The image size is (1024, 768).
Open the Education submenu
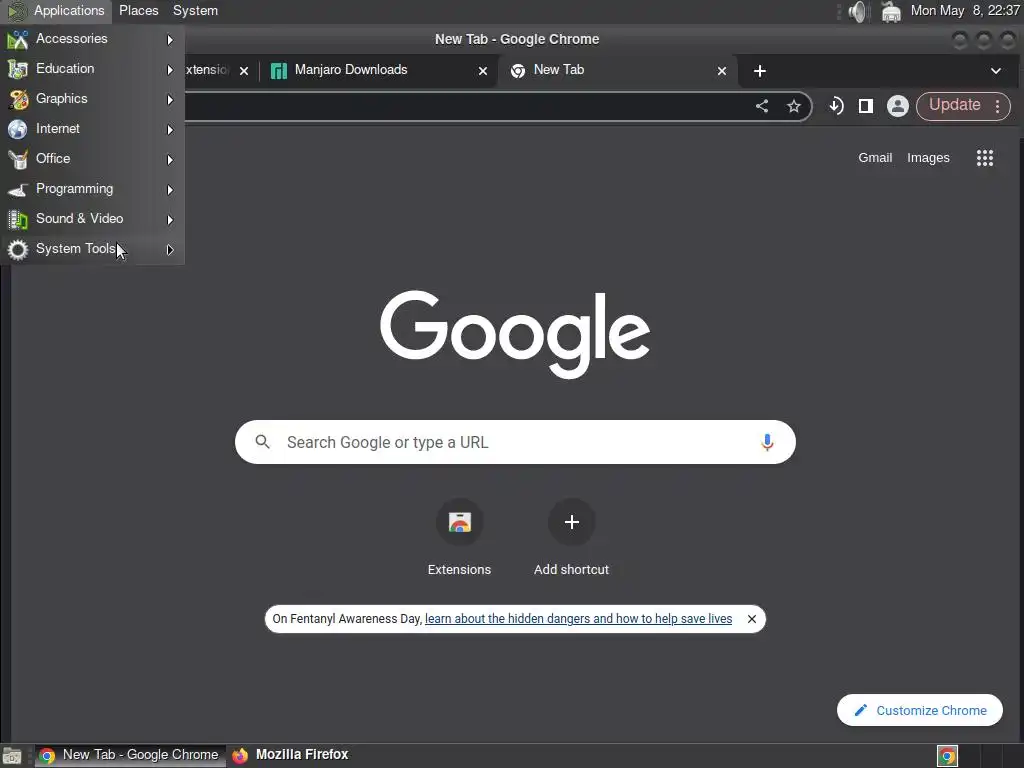pos(92,69)
